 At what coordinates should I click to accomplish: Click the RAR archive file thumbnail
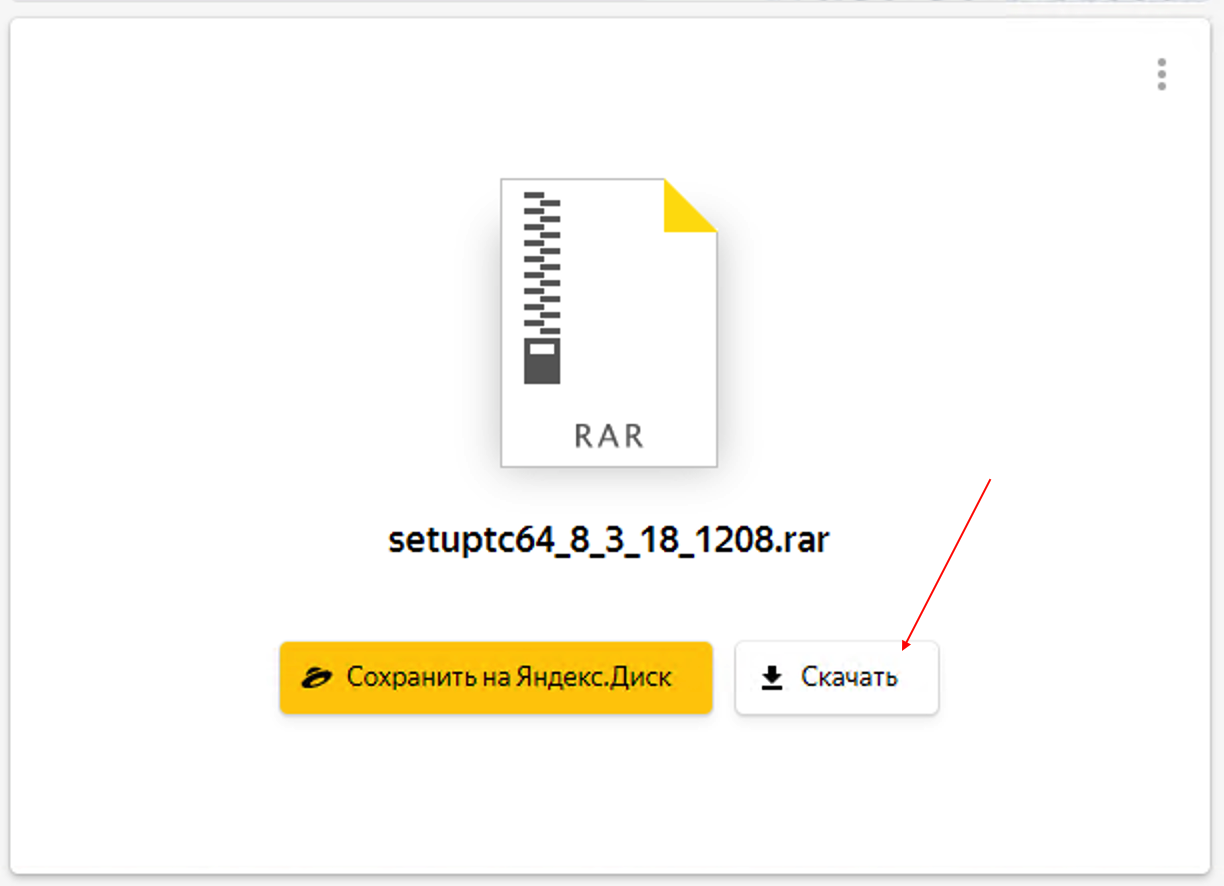[609, 322]
